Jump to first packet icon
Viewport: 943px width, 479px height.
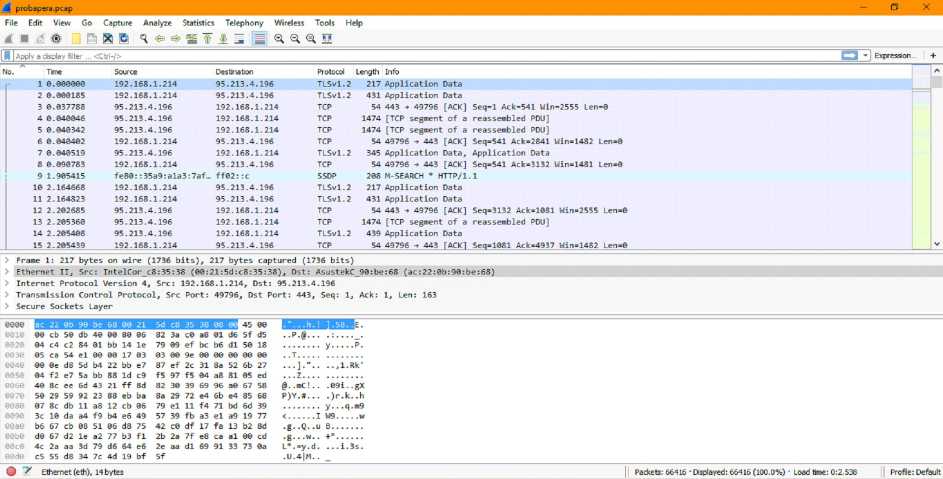pyautogui.click(x=207, y=39)
